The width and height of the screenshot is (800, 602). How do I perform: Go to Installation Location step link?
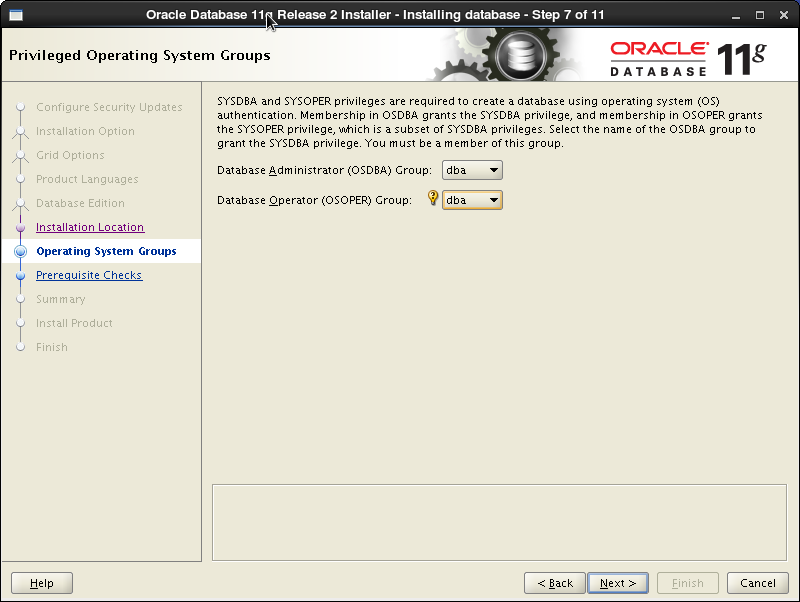tap(90, 227)
